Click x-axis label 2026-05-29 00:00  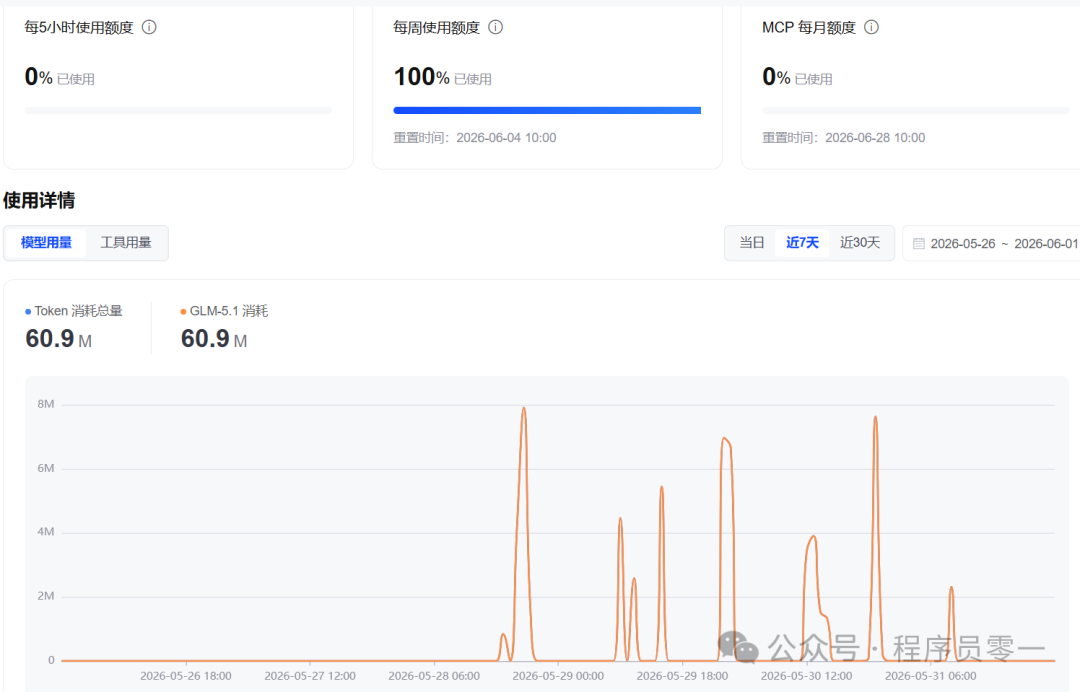pyautogui.click(x=558, y=676)
